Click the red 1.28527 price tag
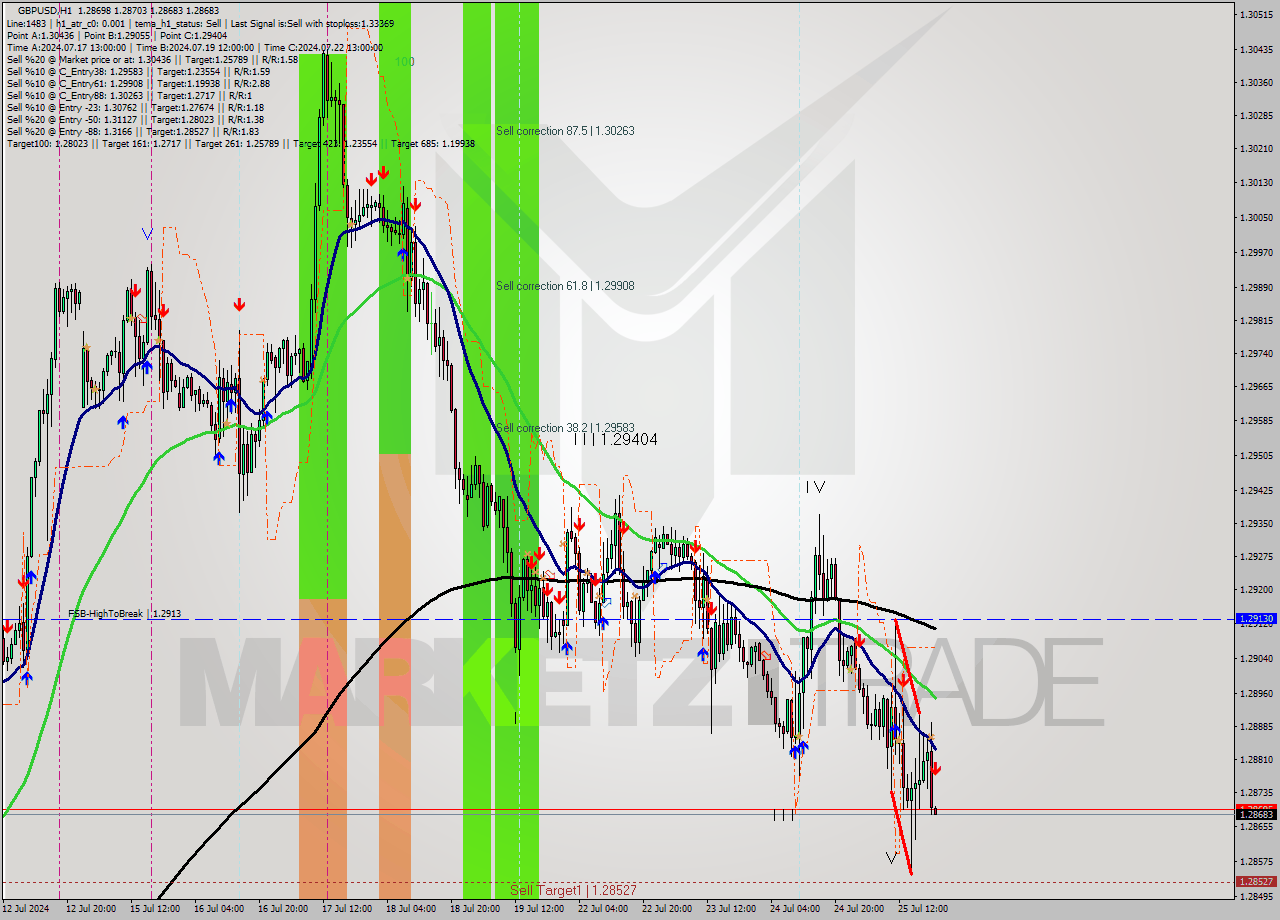Screen dimensions: 1280x920 click(x=1255, y=882)
